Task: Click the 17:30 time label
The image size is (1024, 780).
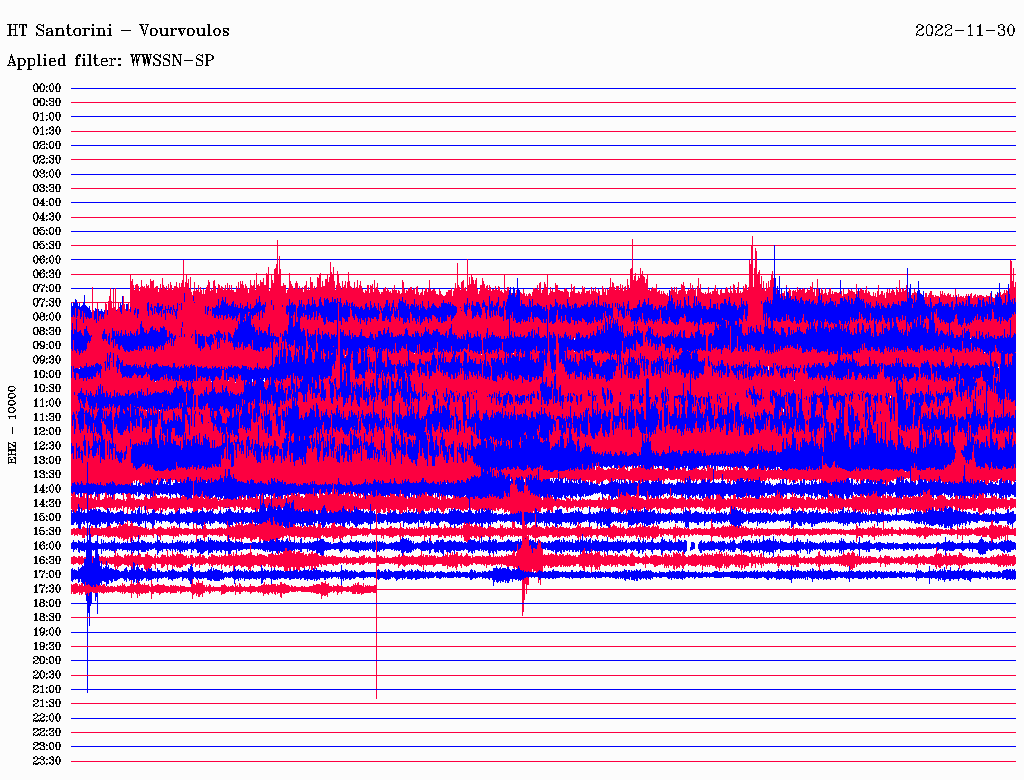Action: [x=47, y=589]
